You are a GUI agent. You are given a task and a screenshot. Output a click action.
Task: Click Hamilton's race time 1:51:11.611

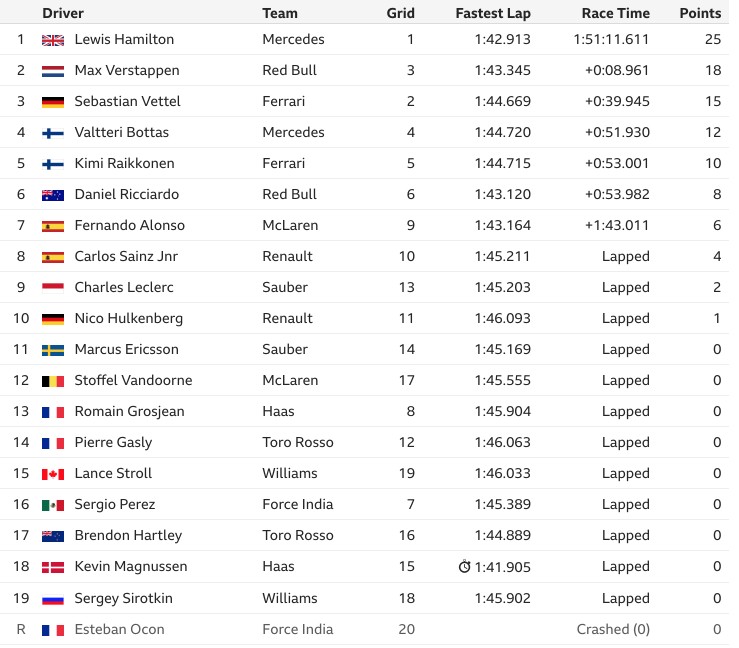point(611,39)
